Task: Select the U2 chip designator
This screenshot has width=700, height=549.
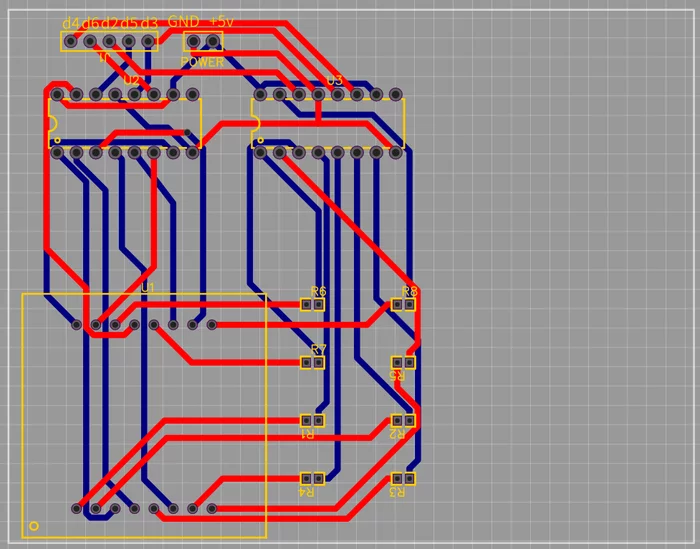Action: [x=131, y=81]
